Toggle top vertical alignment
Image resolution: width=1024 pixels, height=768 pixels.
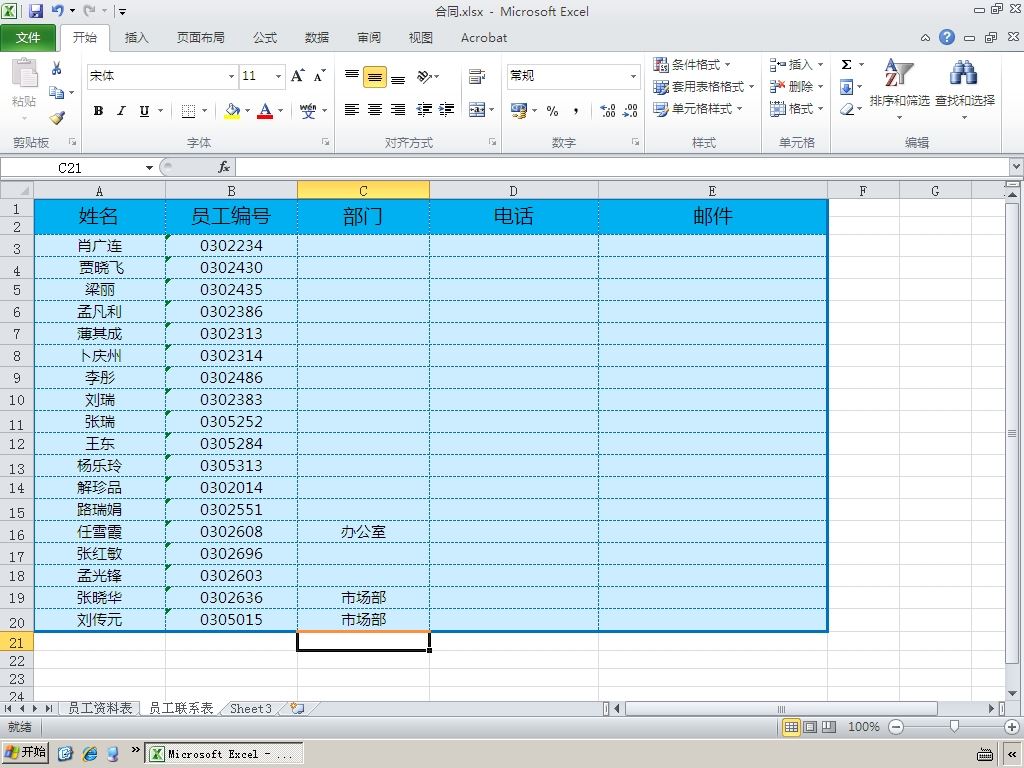tap(351, 76)
